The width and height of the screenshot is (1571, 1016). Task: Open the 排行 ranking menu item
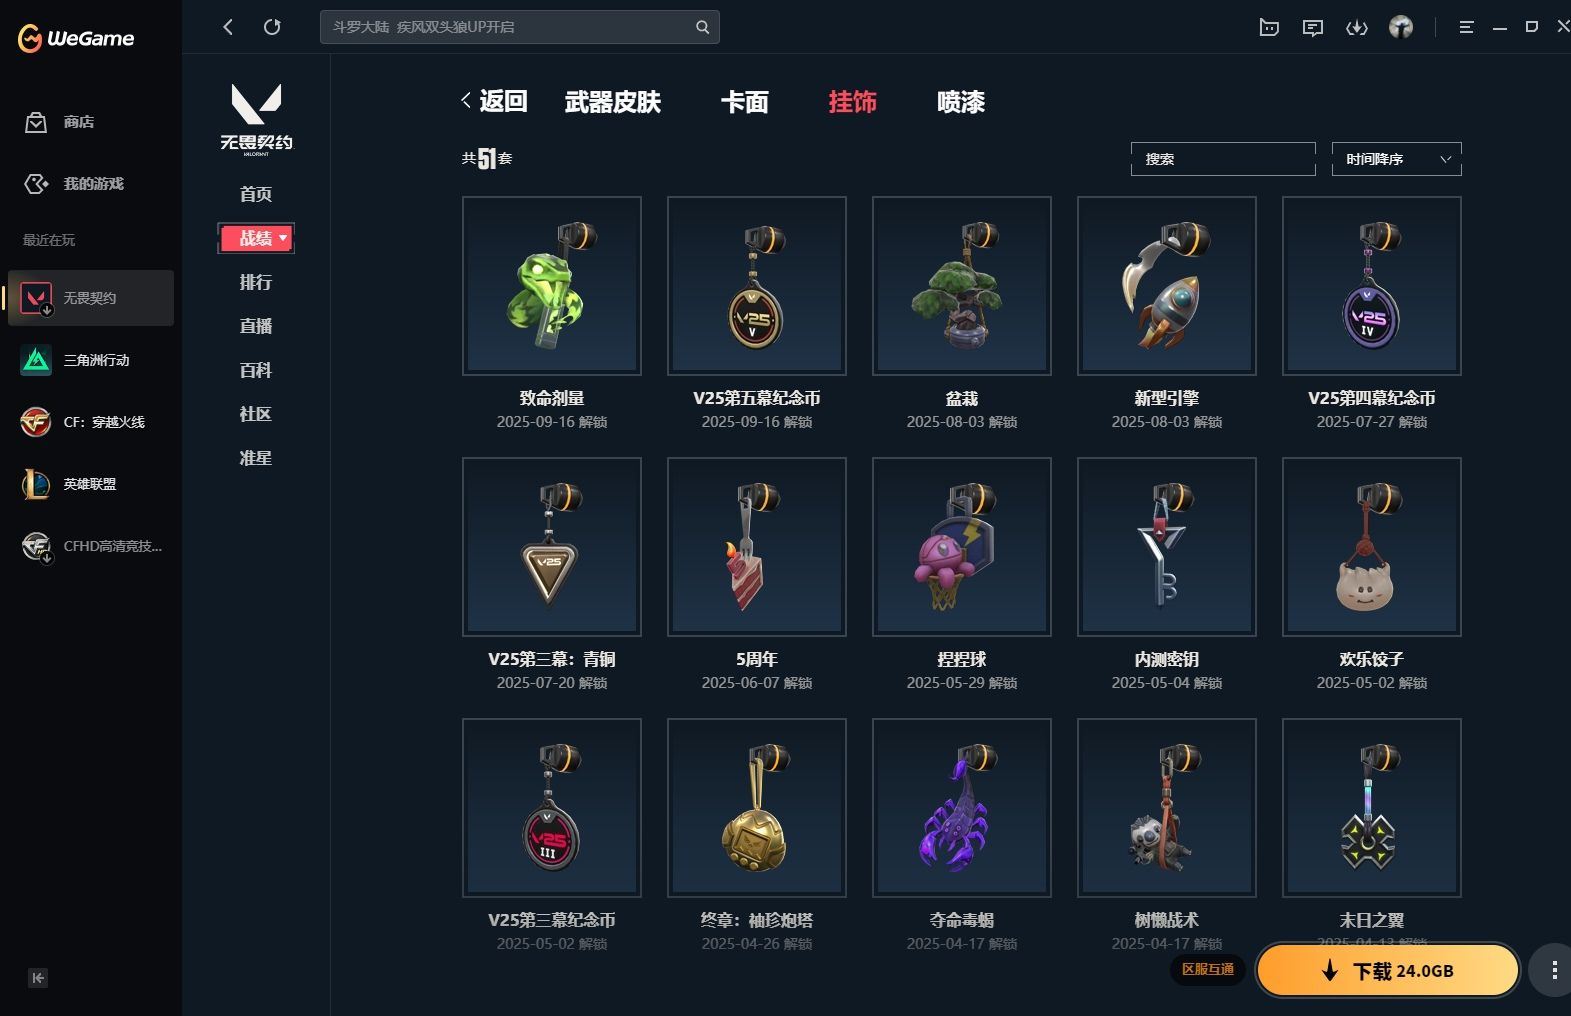(x=256, y=282)
